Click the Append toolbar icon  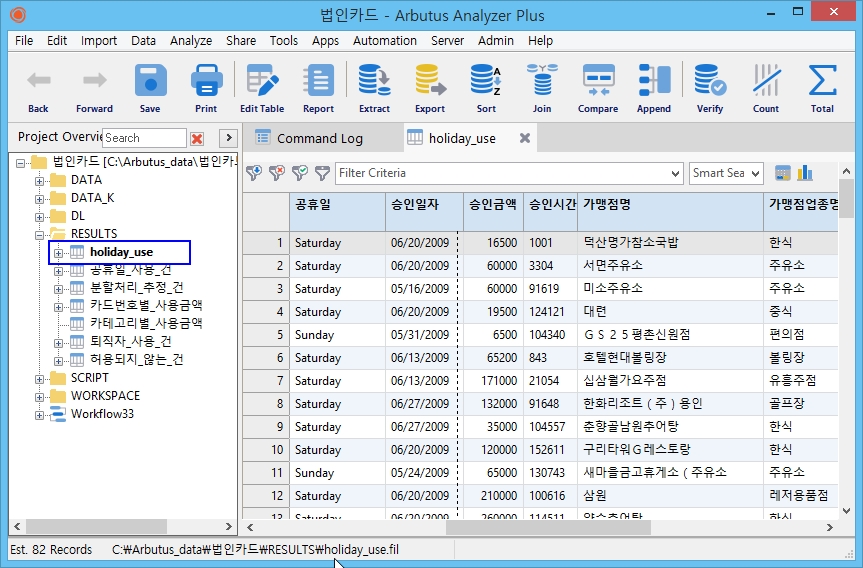(x=654, y=81)
